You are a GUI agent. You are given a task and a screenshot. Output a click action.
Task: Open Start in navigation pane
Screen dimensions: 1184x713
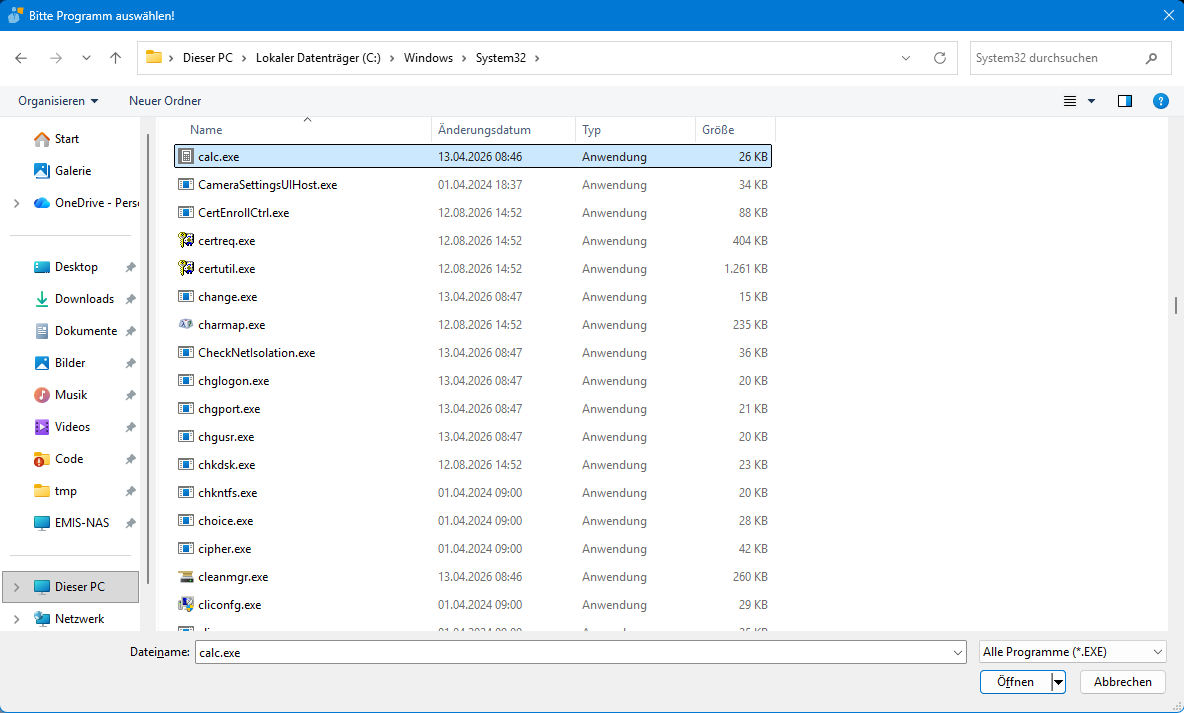pos(66,139)
